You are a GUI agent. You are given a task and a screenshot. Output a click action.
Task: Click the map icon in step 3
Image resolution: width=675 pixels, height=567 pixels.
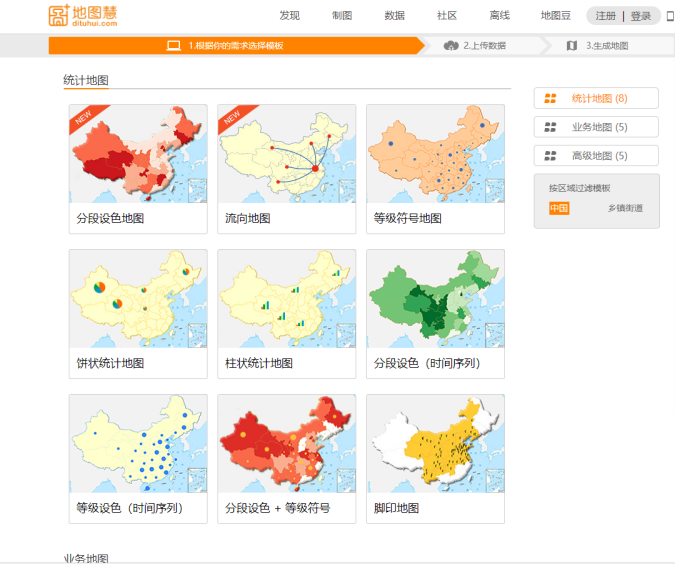(x=572, y=46)
